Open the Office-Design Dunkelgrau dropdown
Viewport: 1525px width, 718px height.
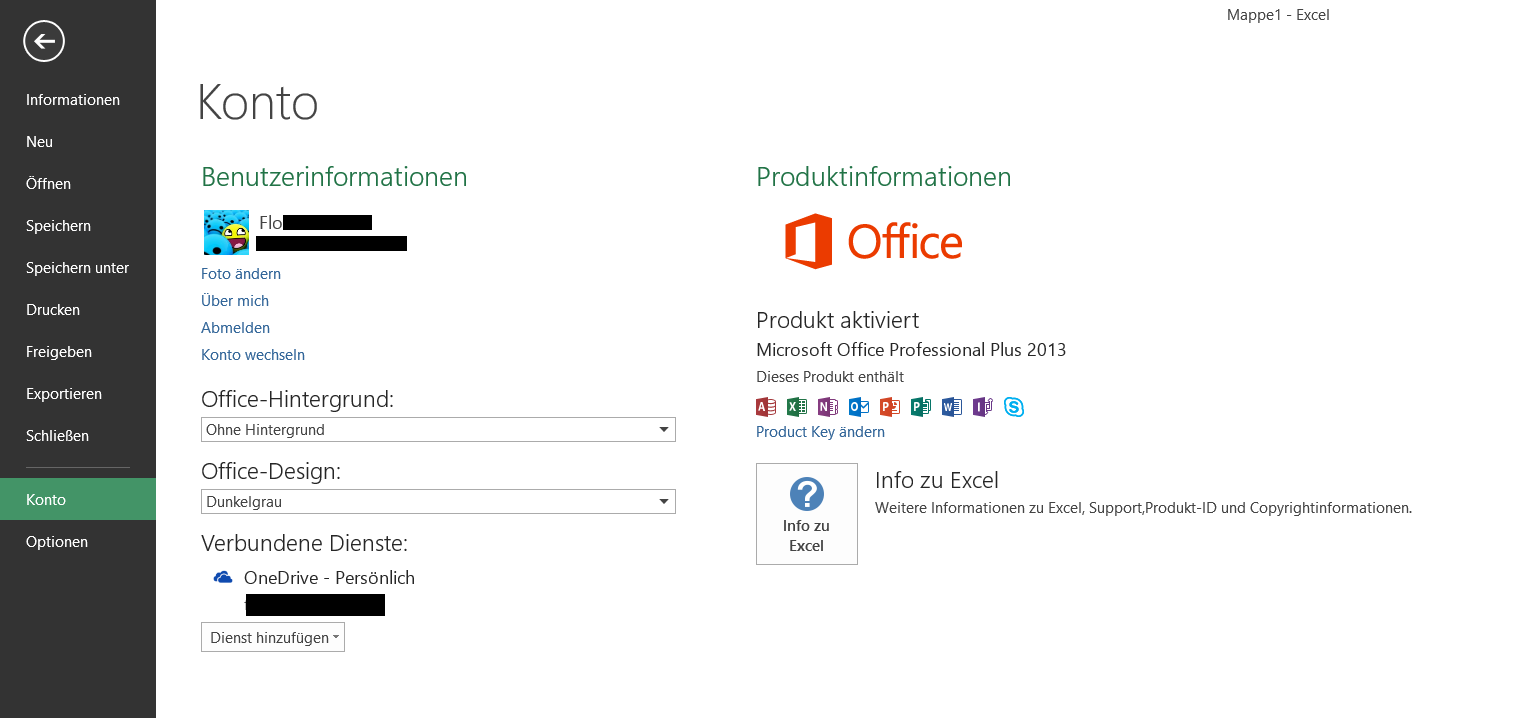coord(438,502)
